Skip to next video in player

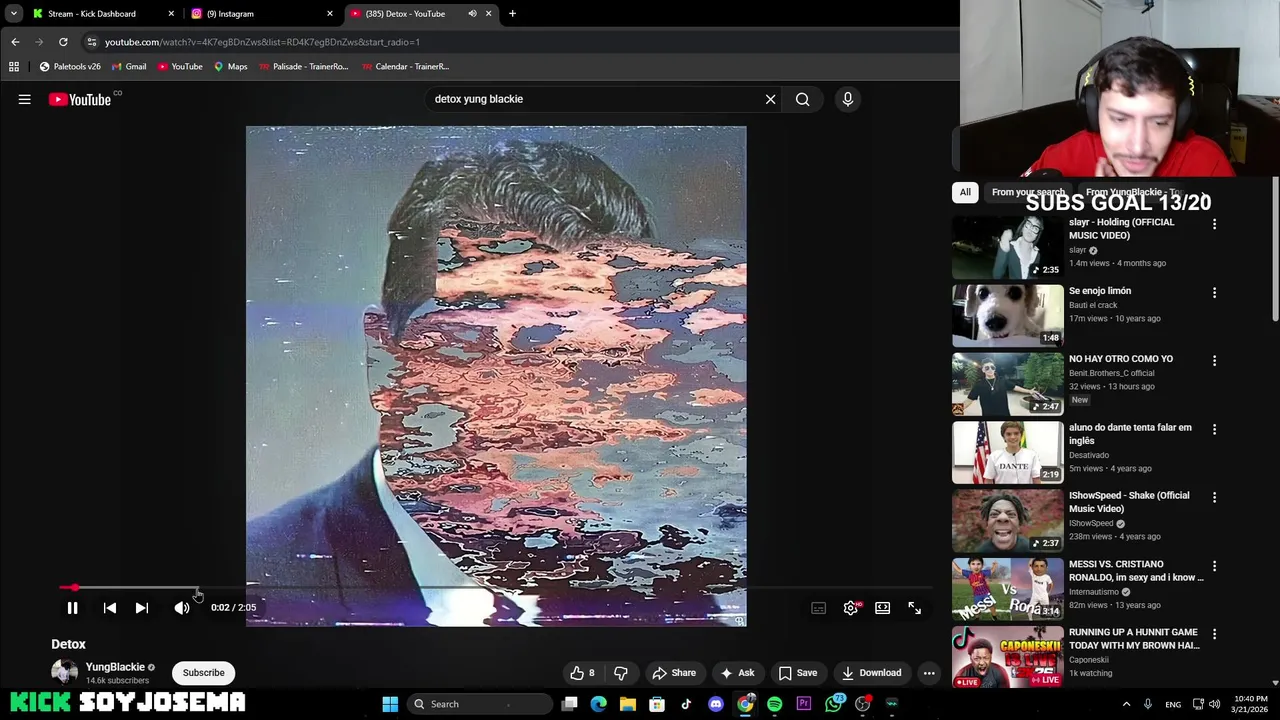click(142, 607)
